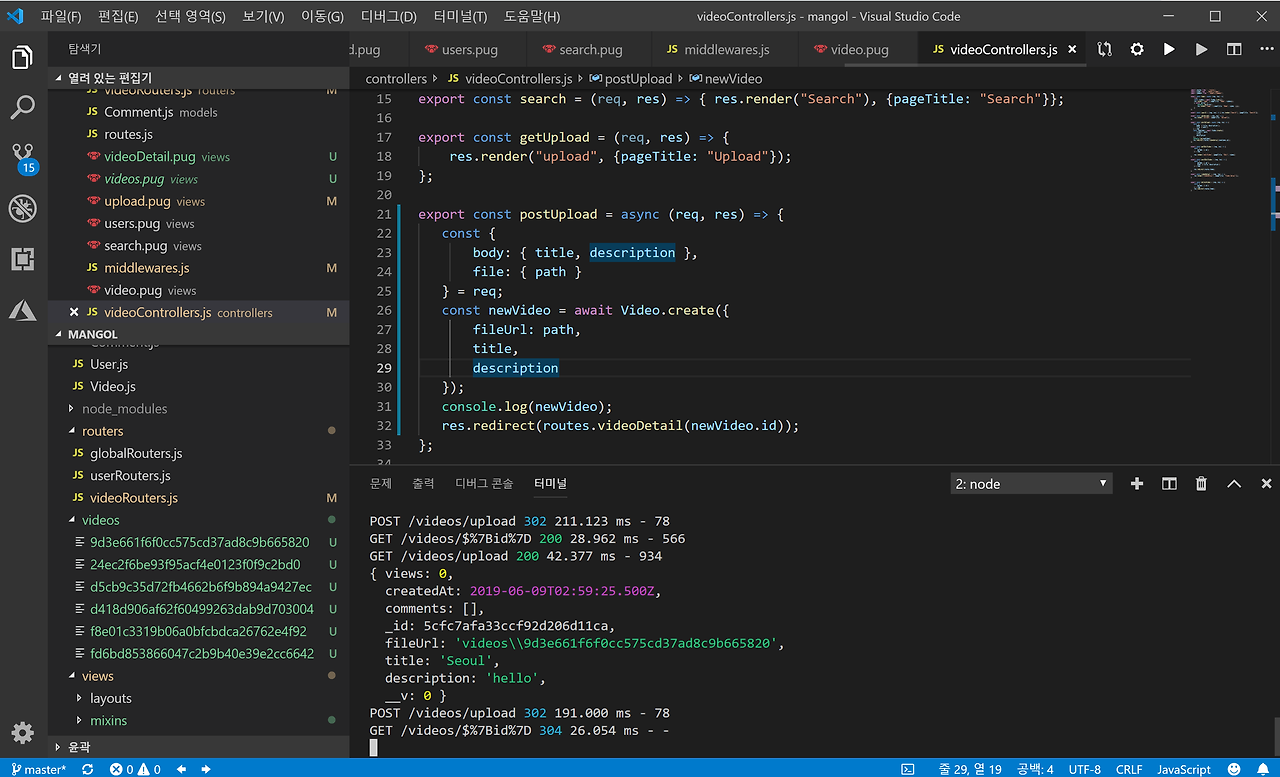Image resolution: width=1280 pixels, height=777 pixels.
Task: Open the Extensions view in activity bar
Action: pos(23,260)
